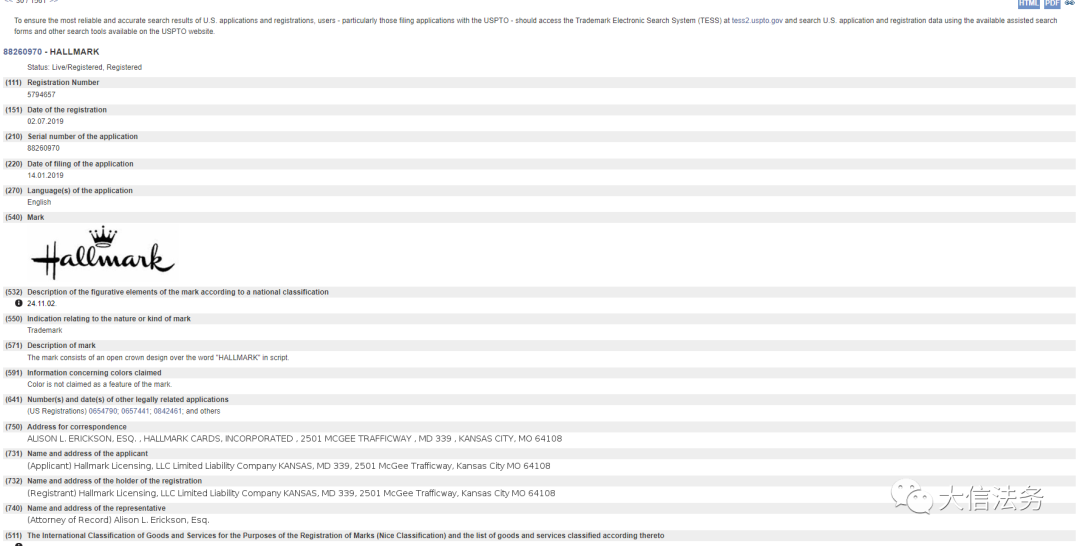Open related US registration 0657441
The width and height of the screenshot is (1080, 546).
[x=135, y=411]
